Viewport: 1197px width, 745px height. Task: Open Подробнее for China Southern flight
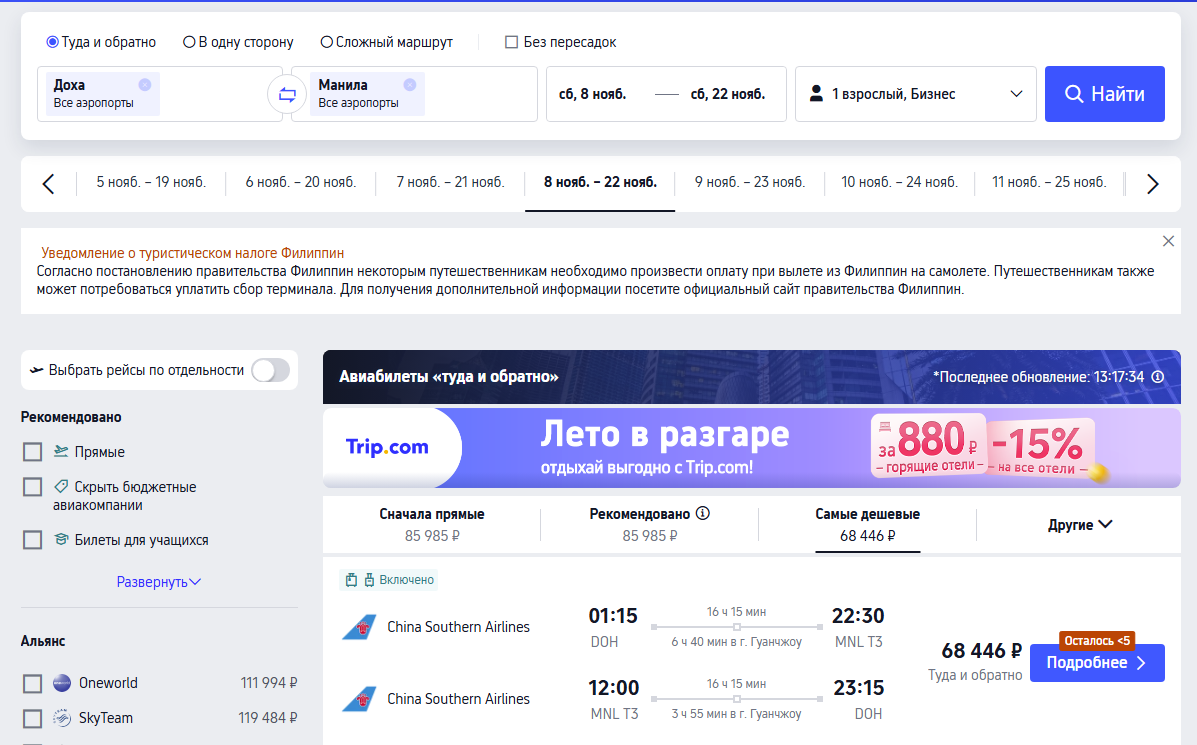click(1097, 663)
